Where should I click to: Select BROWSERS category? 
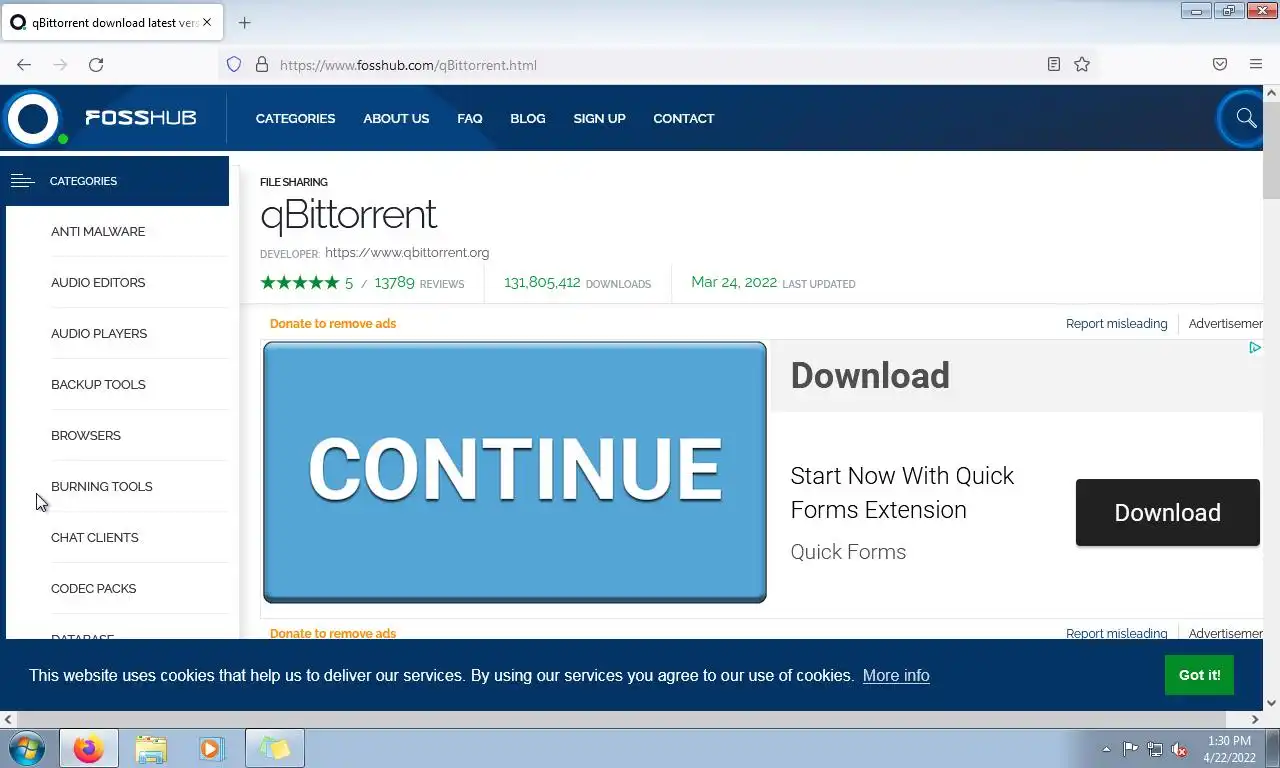(x=86, y=435)
